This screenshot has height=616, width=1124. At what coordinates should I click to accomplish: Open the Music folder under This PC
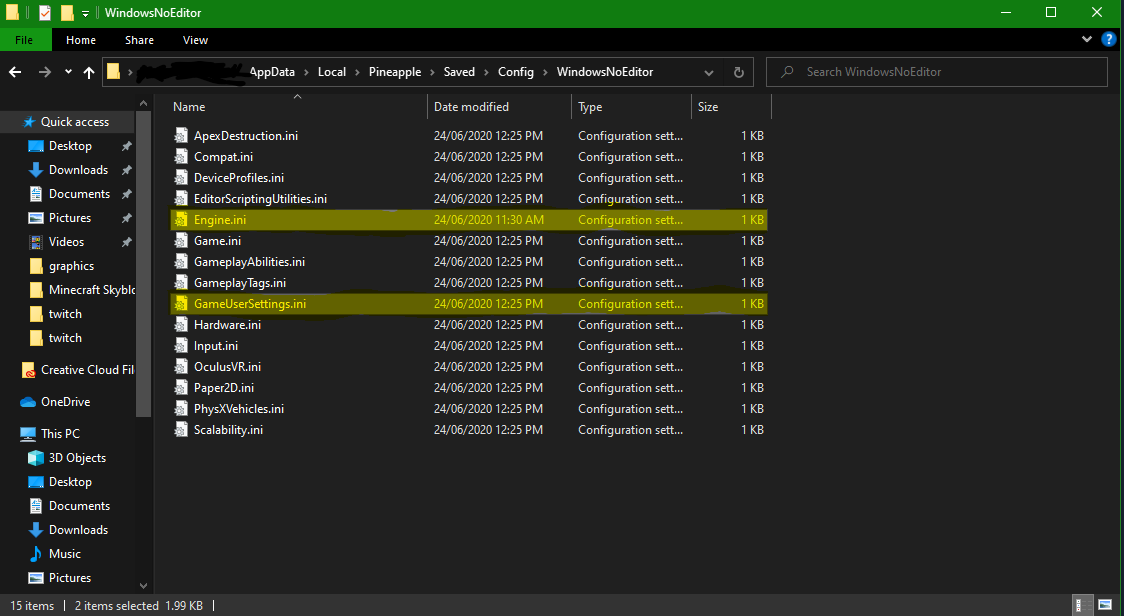[65, 554]
